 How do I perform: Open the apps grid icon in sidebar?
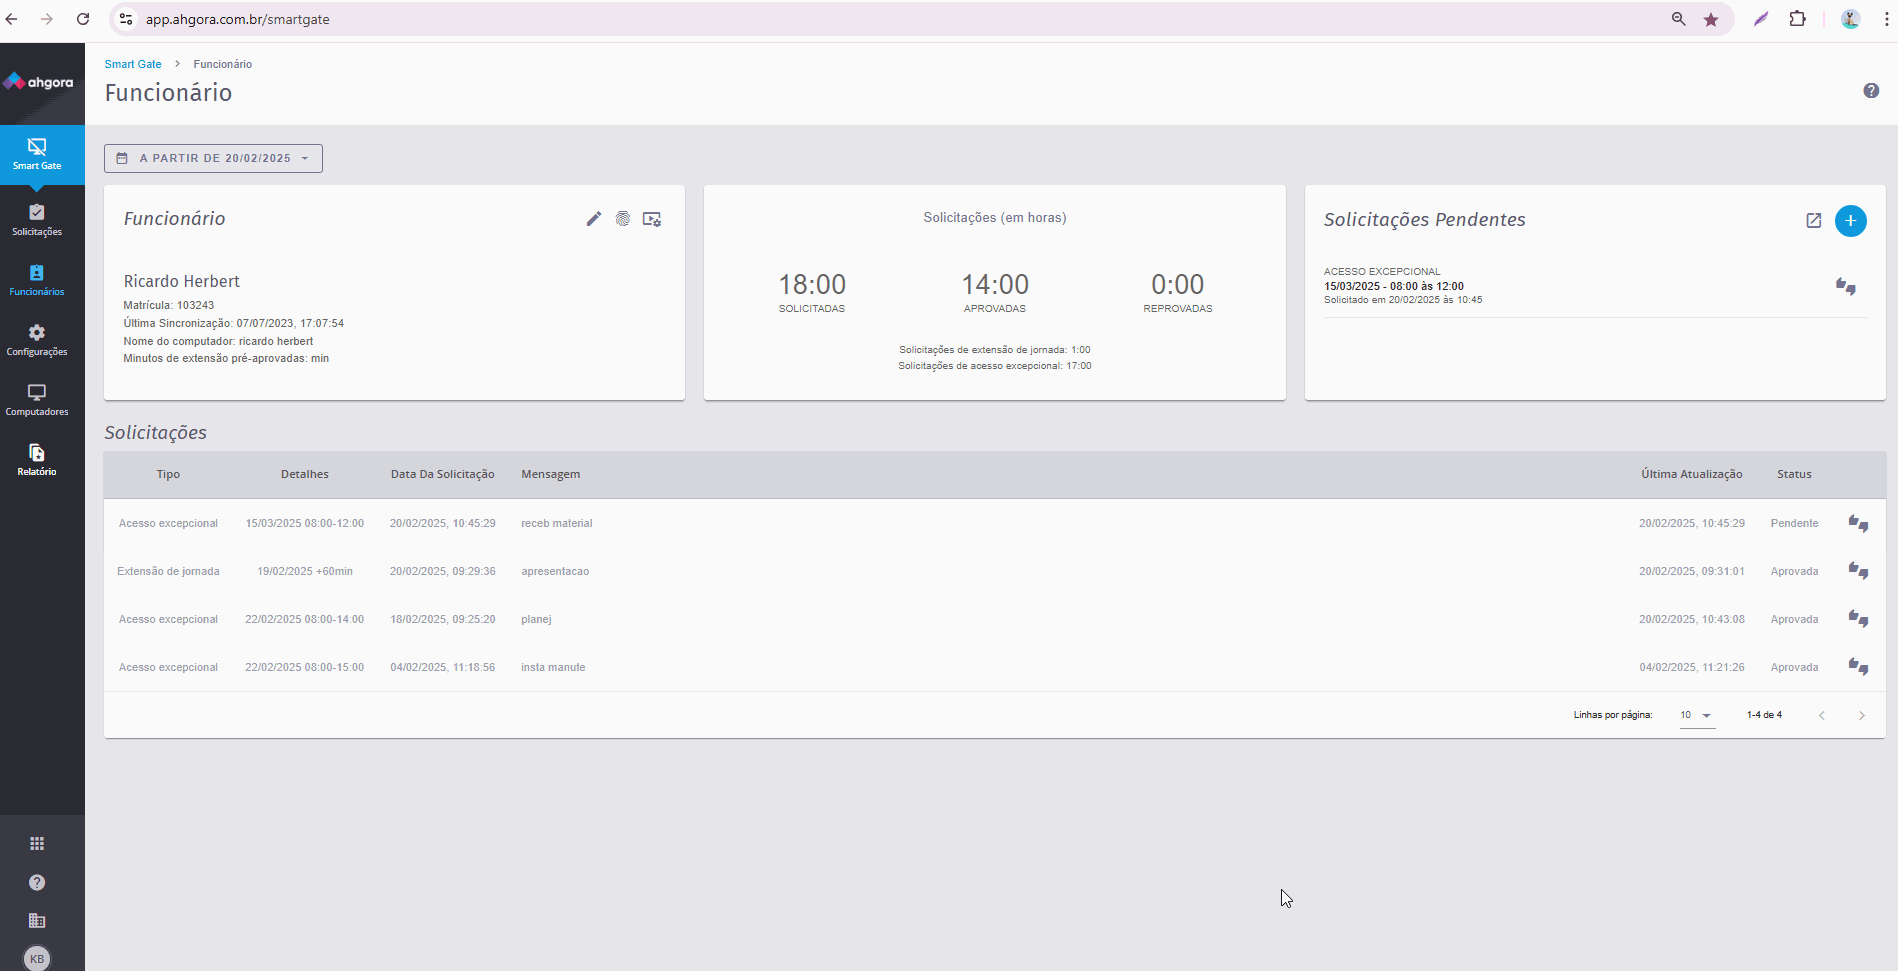click(37, 844)
